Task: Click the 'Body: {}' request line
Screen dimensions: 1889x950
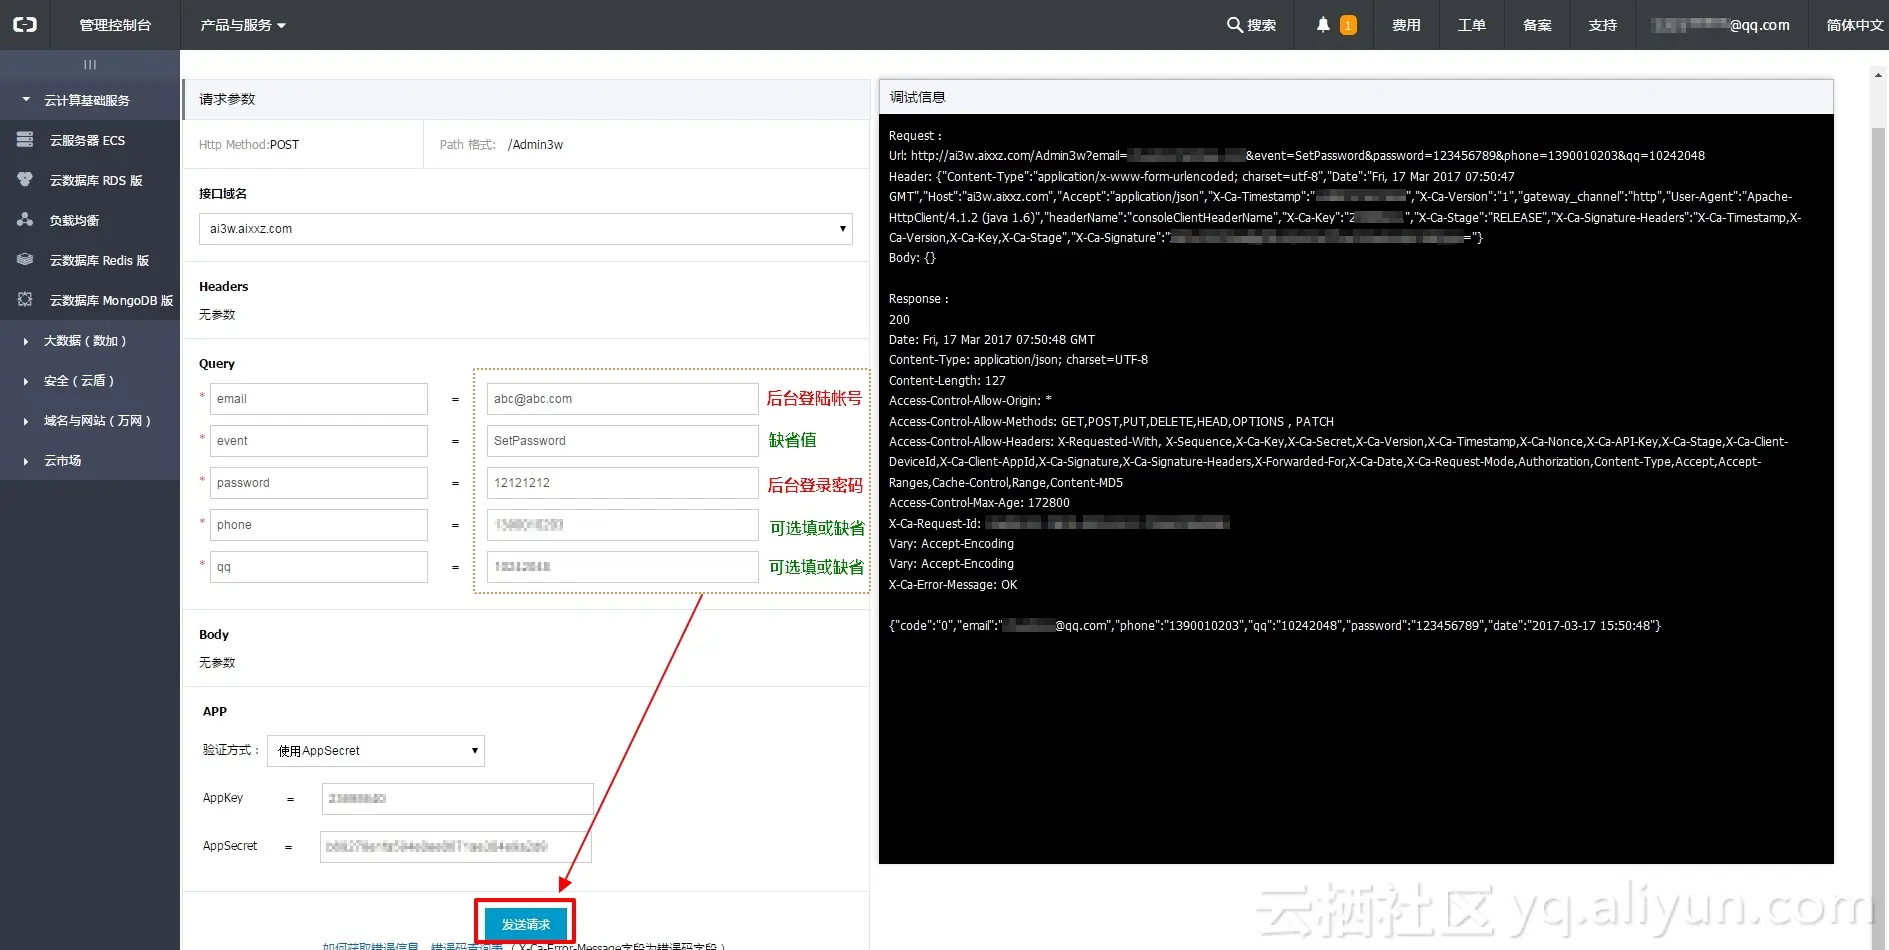Action: 912,258
